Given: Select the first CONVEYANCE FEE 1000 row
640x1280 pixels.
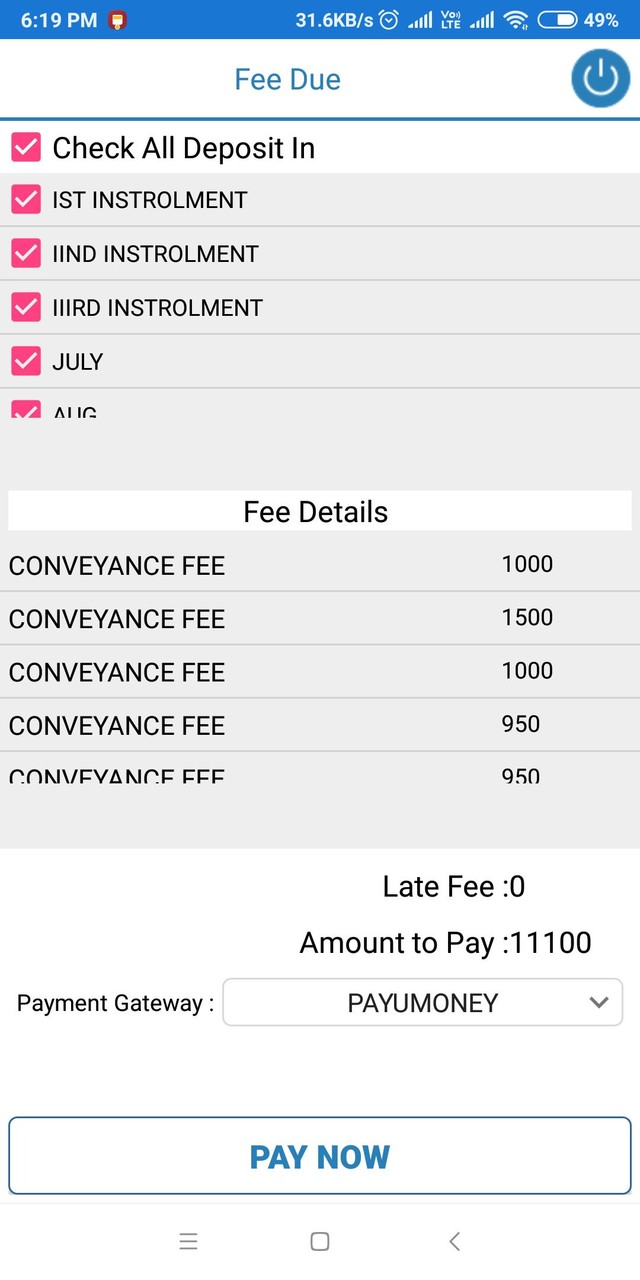Looking at the screenshot, I should point(320,565).
